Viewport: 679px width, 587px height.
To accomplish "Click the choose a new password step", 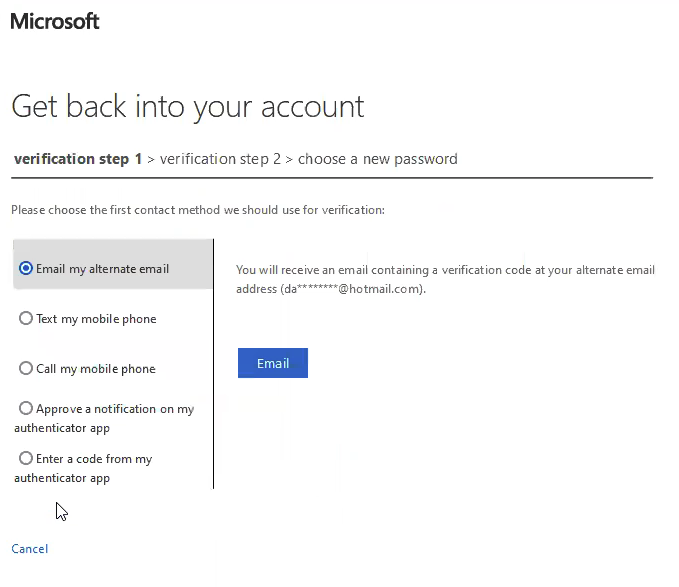I will (x=378, y=159).
